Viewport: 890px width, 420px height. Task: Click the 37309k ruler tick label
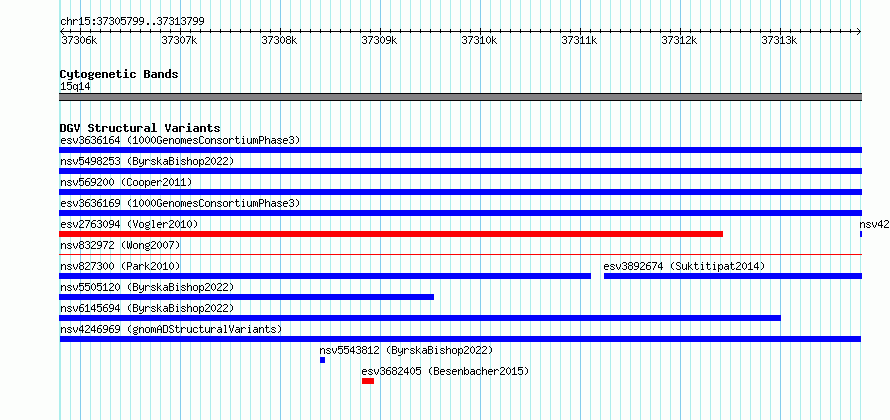coord(379,40)
